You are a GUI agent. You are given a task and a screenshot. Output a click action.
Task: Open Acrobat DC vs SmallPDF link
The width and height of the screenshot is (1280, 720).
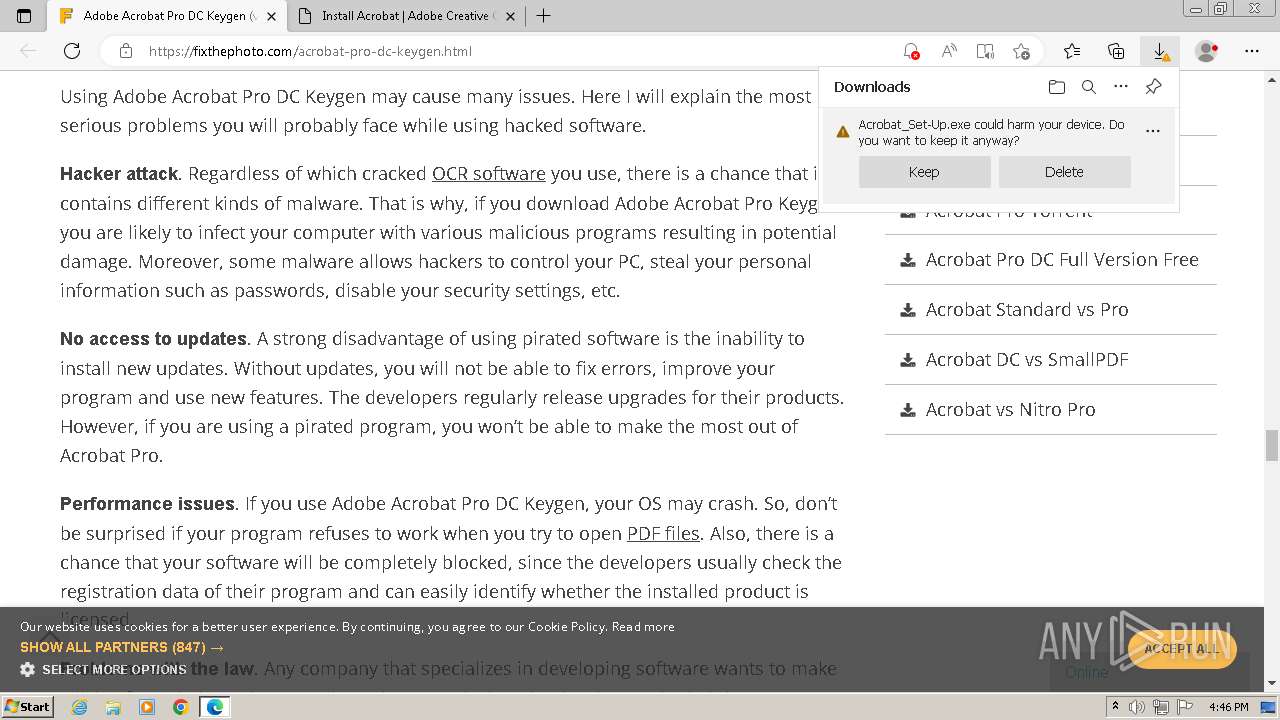(x=1027, y=360)
